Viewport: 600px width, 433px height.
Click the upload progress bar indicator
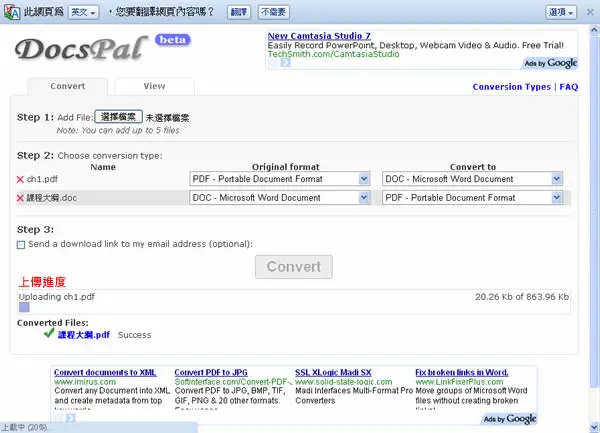click(x=24, y=307)
